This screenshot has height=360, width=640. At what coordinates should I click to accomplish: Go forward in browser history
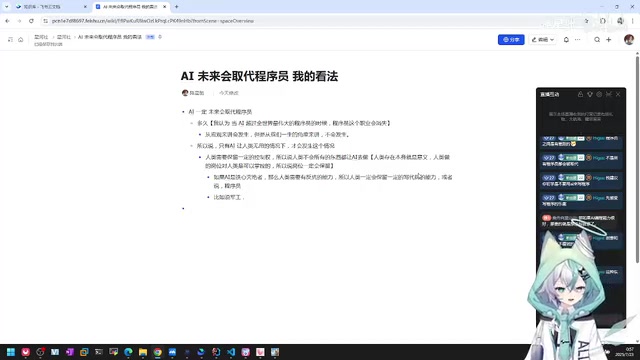(19, 21)
